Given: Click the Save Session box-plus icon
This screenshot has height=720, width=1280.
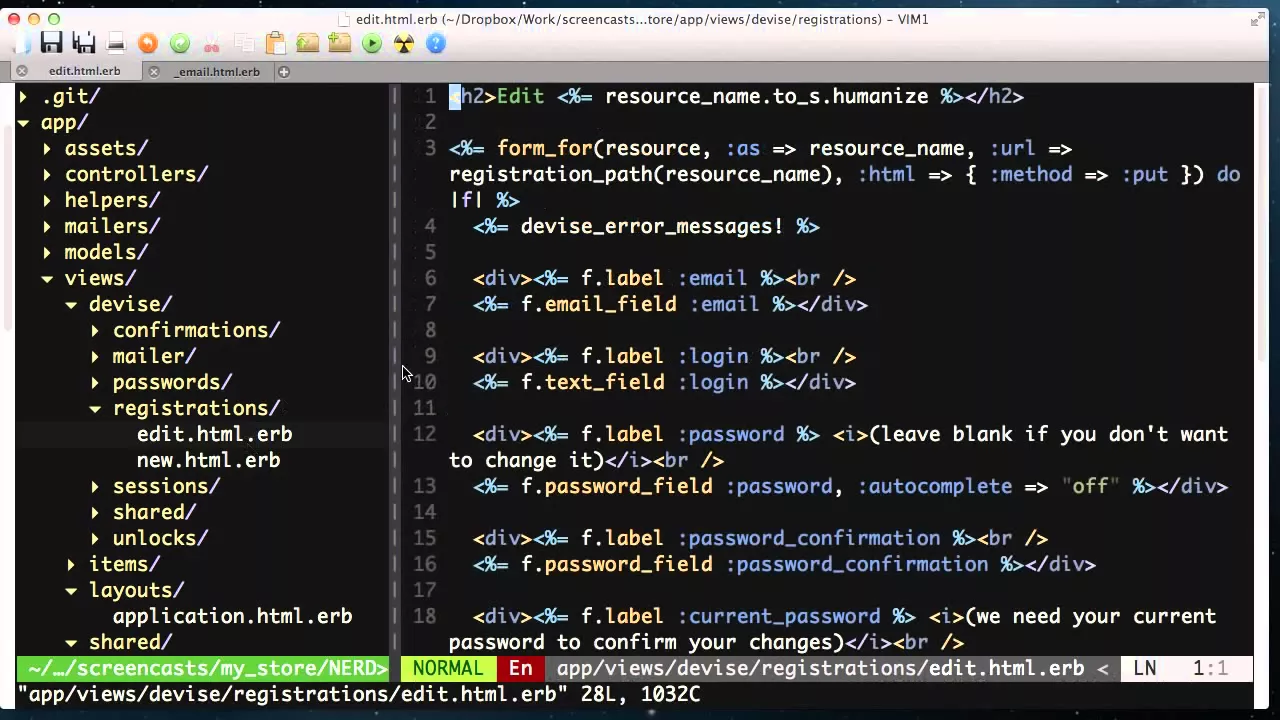Looking at the screenshot, I should 340,43.
